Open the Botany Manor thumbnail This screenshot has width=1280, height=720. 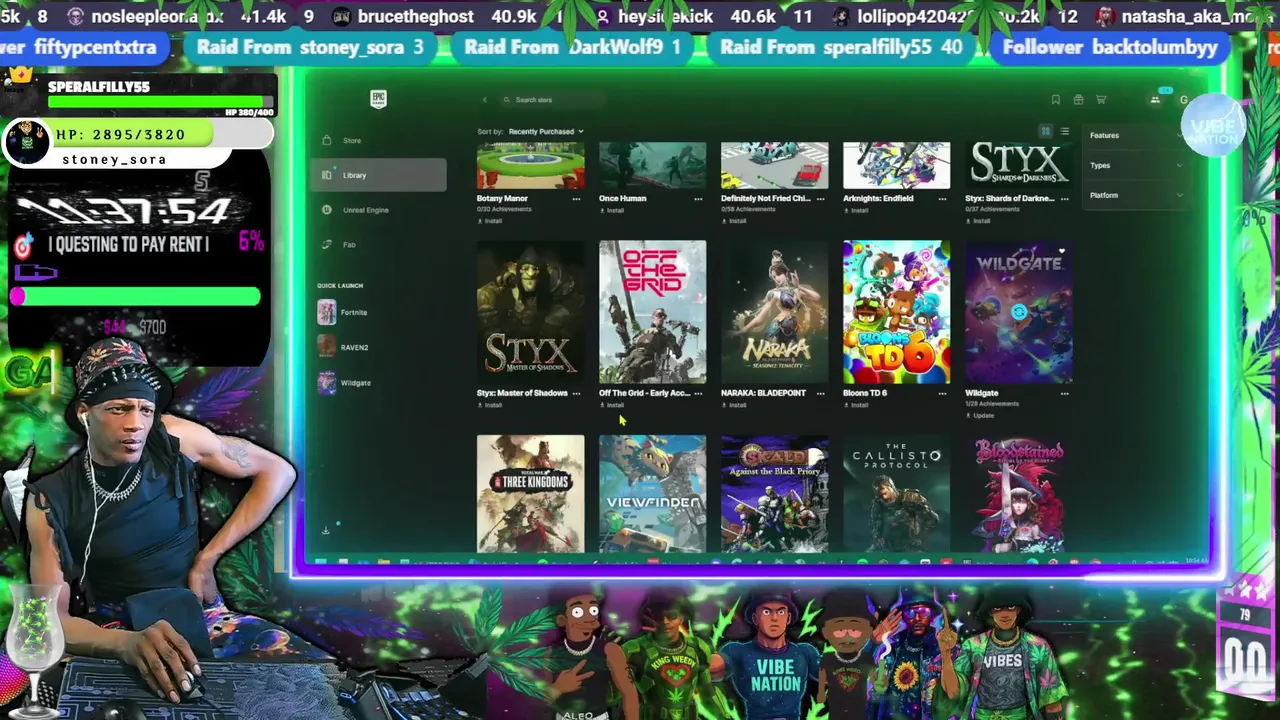pos(530,165)
